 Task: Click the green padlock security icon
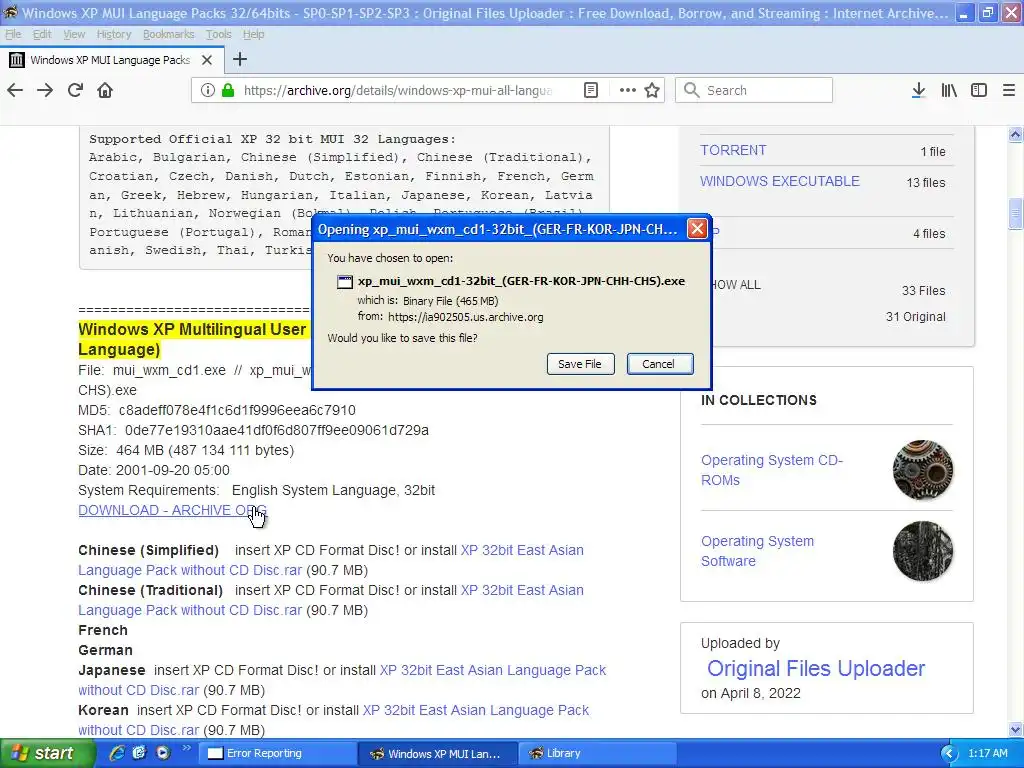click(228, 90)
